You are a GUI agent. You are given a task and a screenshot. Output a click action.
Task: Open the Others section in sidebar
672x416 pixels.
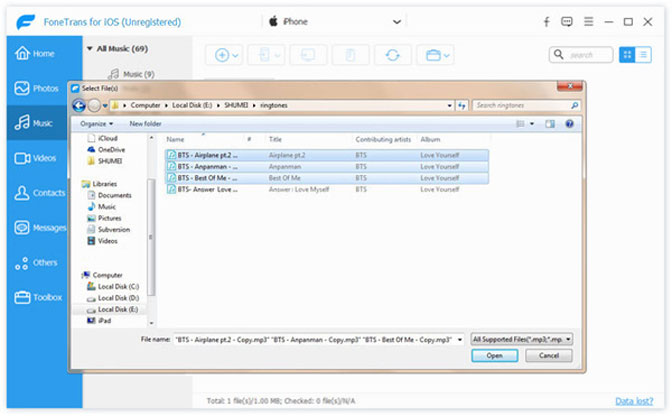(36, 263)
